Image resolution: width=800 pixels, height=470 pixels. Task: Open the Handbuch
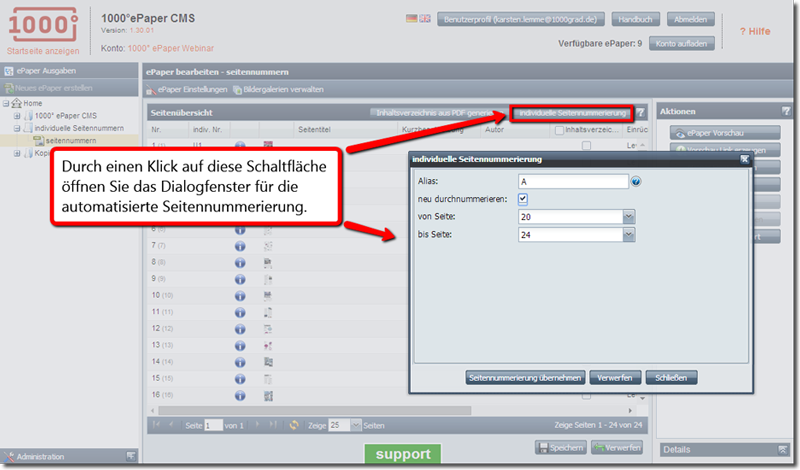point(635,19)
